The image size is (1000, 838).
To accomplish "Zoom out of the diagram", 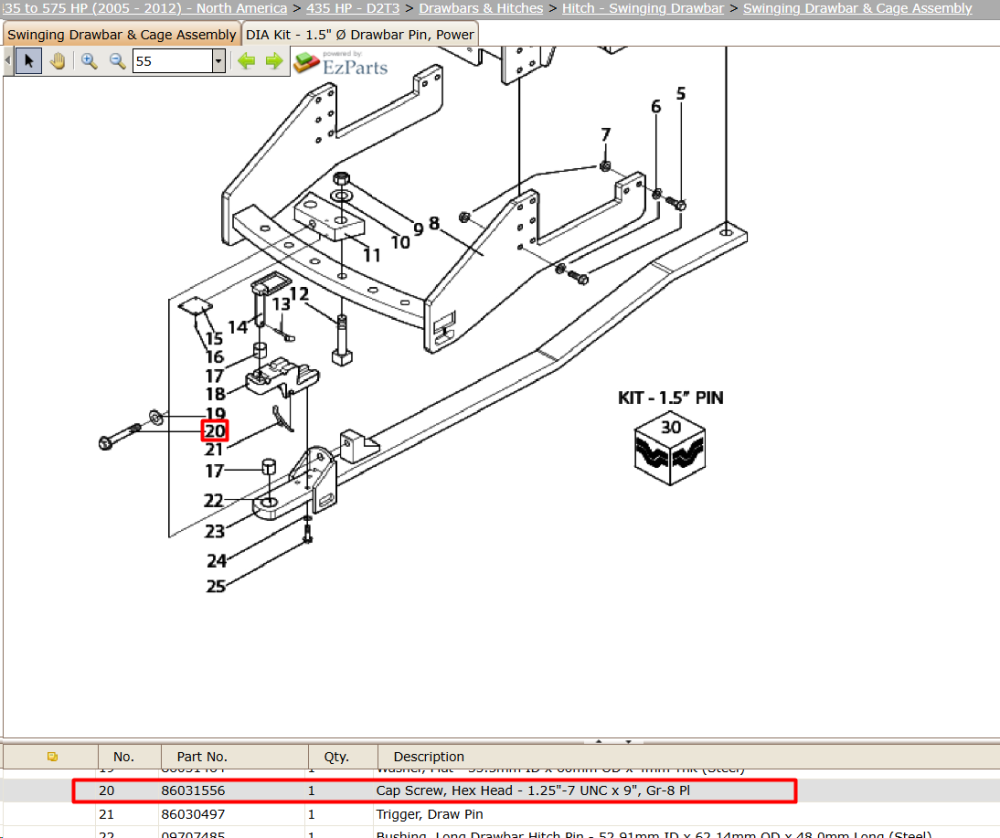I will pos(117,61).
